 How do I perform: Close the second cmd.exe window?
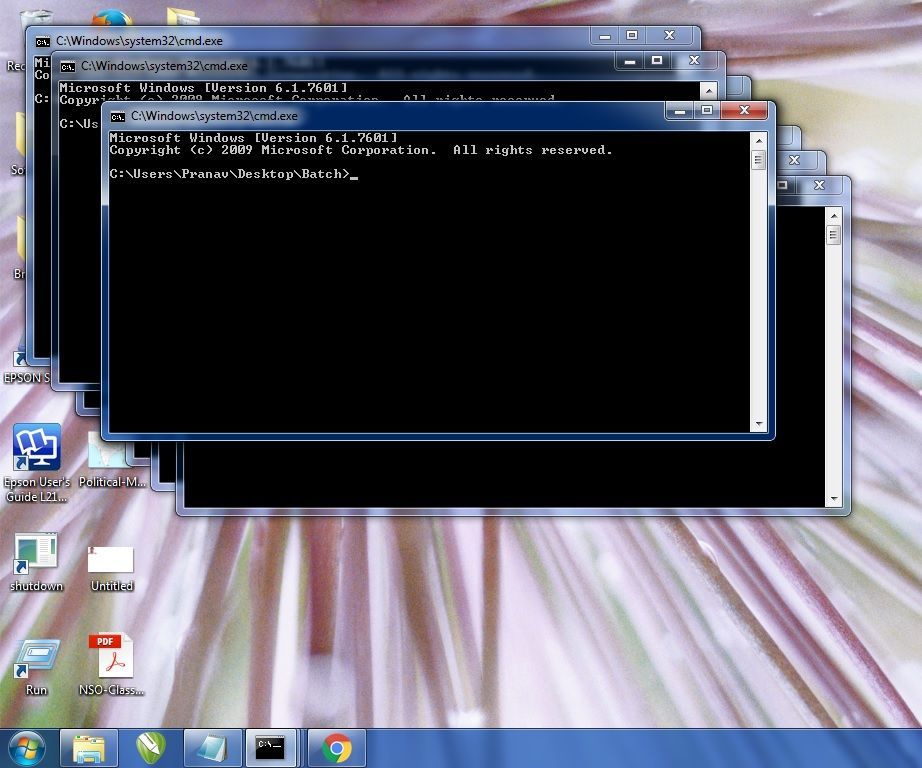pyautogui.click(x=694, y=60)
